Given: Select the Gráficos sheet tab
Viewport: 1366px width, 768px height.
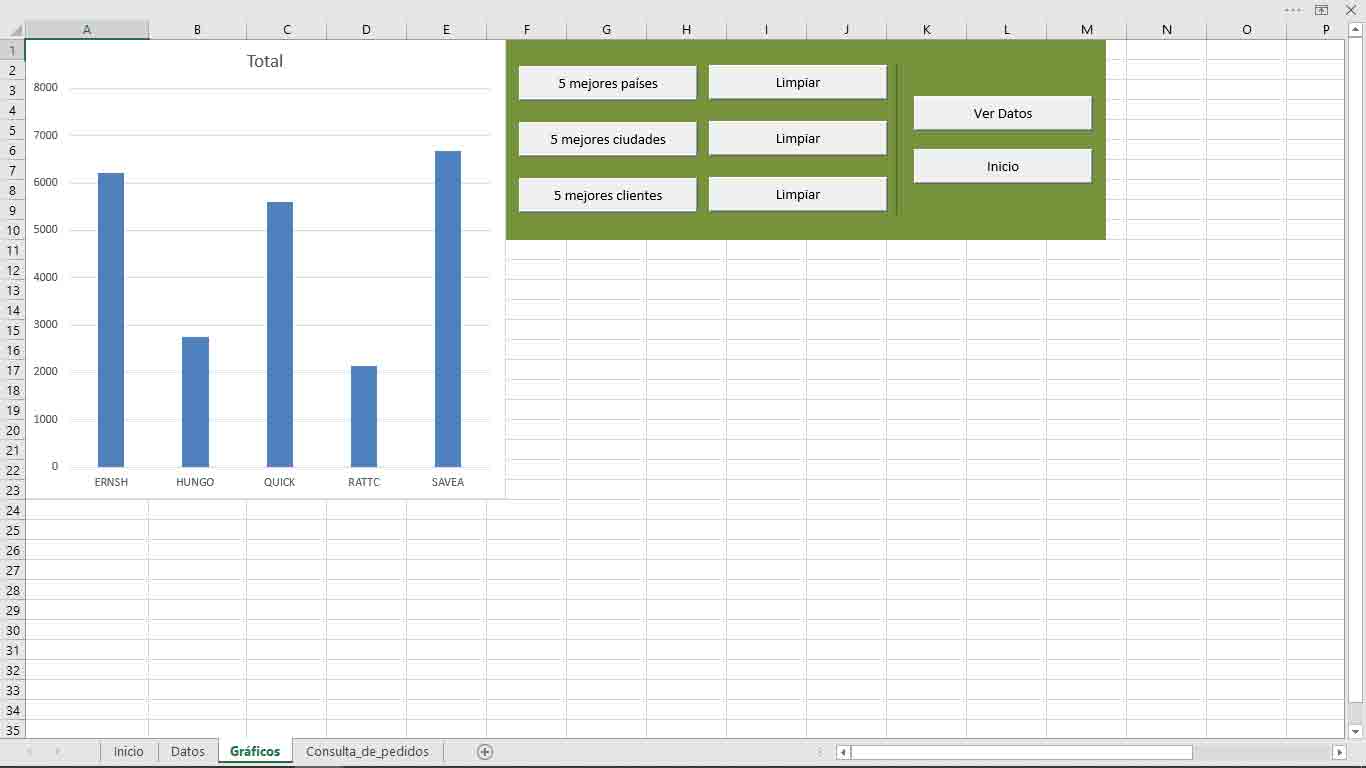Looking at the screenshot, I should coord(255,751).
